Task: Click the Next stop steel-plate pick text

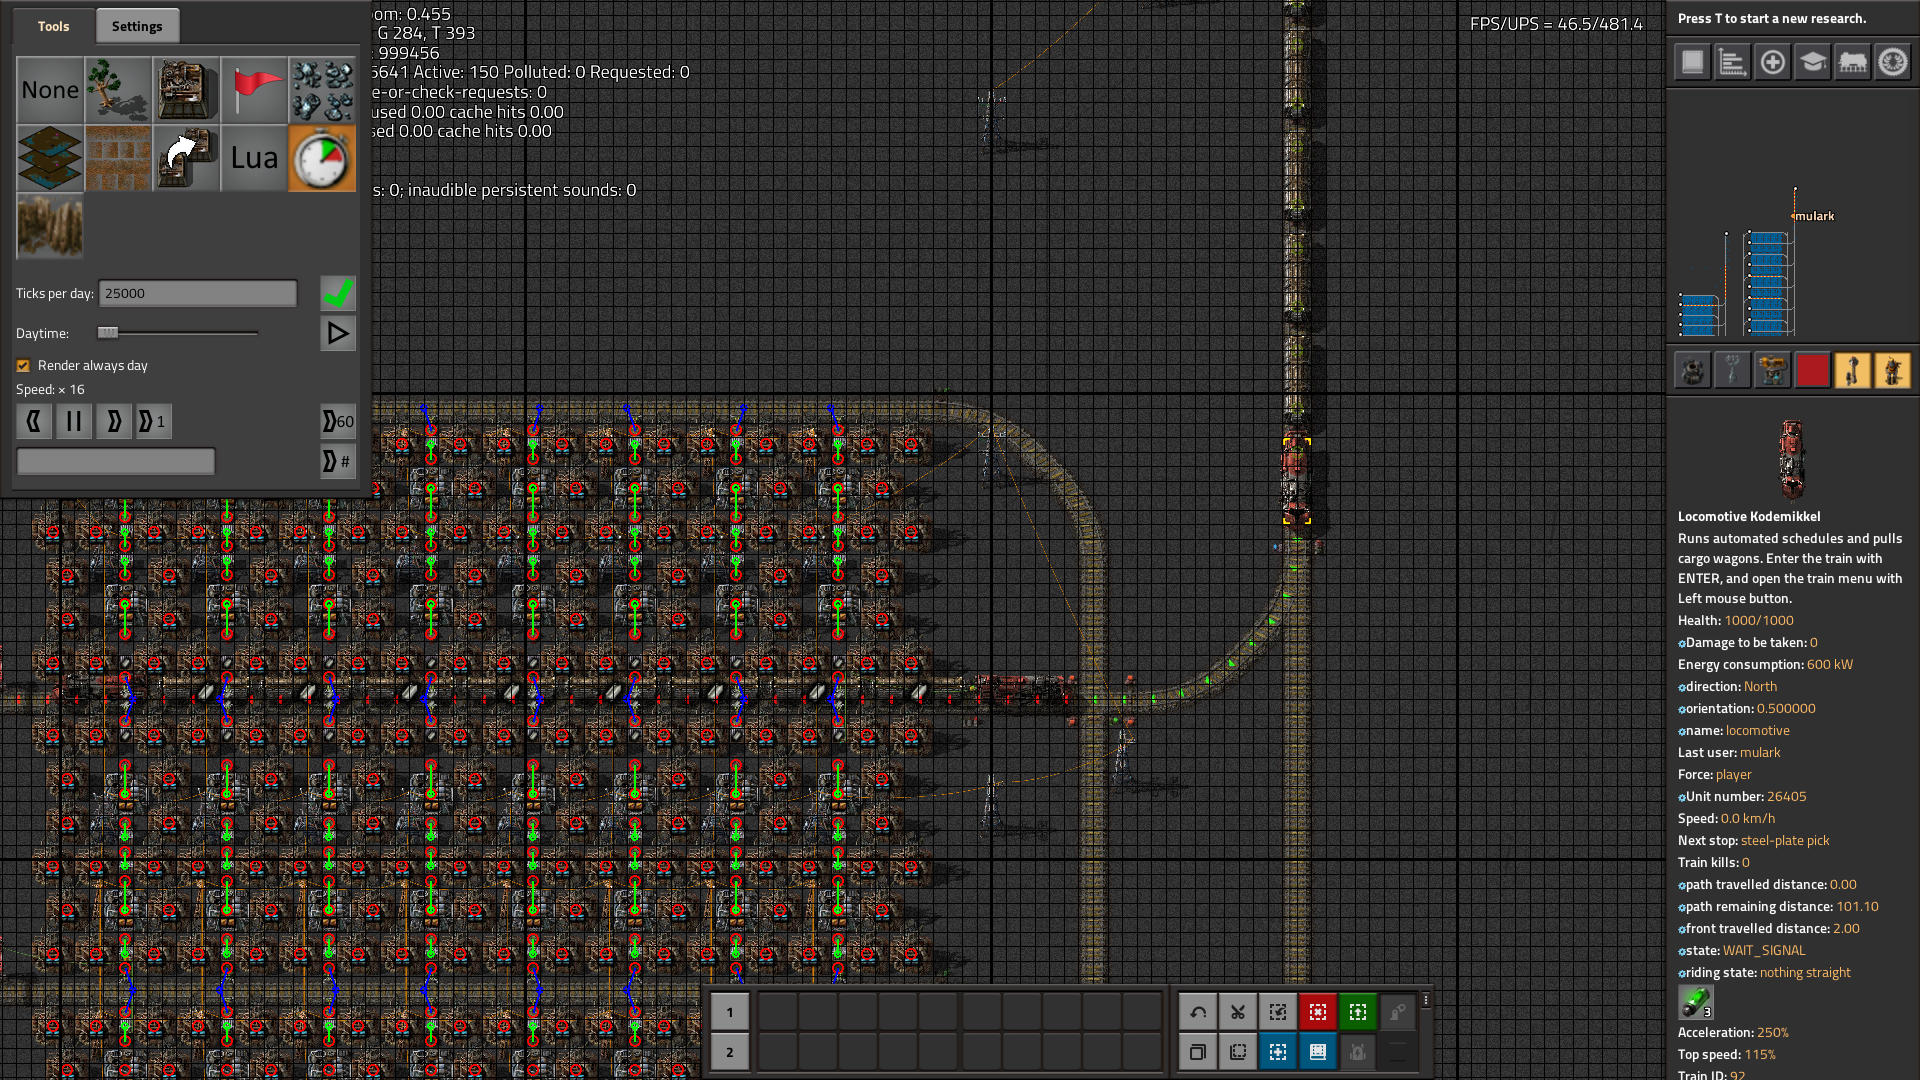Action: click(x=1754, y=840)
